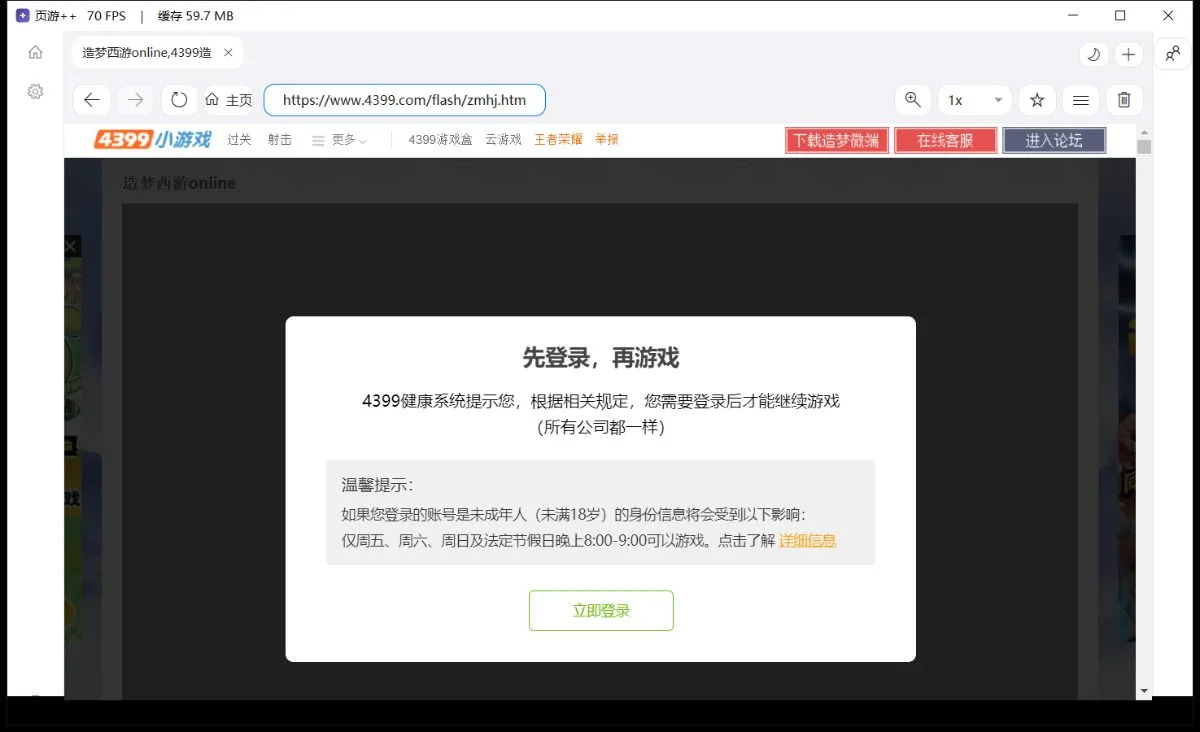The height and width of the screenshot is (732, 1200).
Task: Click the 4399小游戏 logo
Action: point(153,140)
